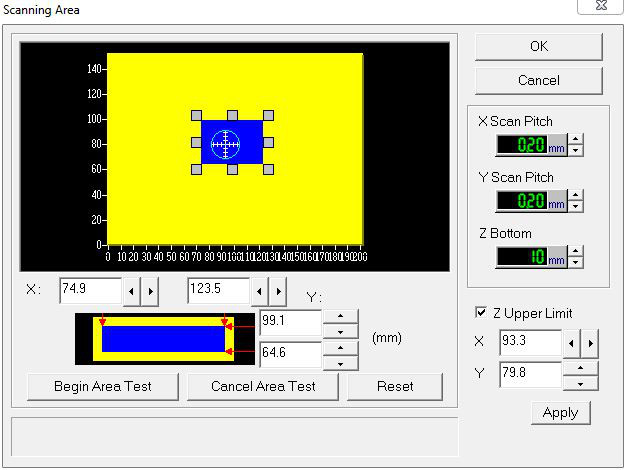The image size is (626, 470).
Task: Increase Z Bottom value
Action: pos(575,251)
